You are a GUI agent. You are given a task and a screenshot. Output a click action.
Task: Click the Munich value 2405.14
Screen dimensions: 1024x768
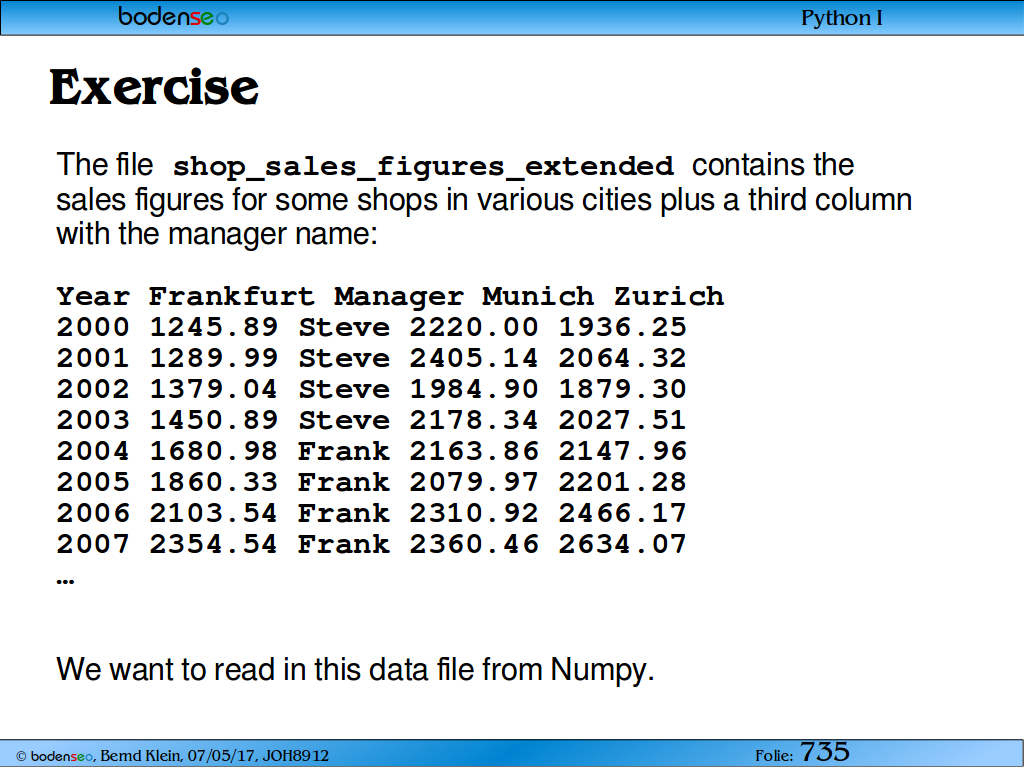pos(473,358)
